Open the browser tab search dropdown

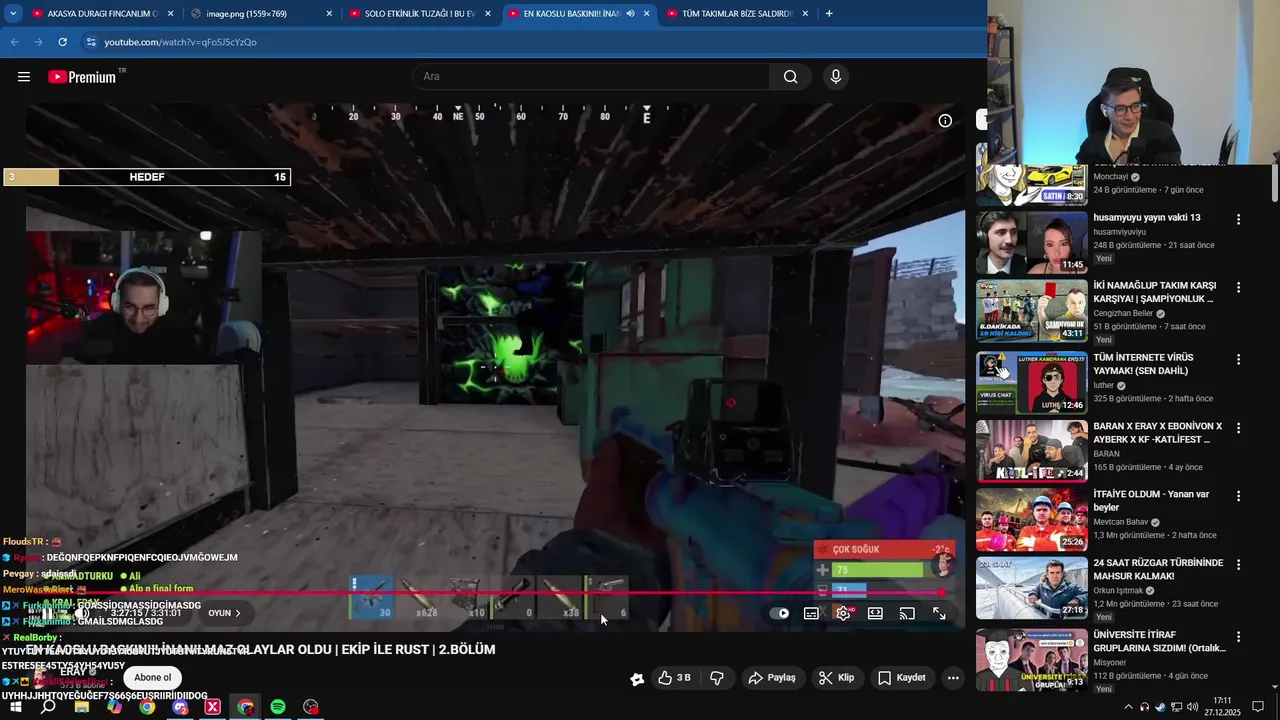[x=13, y=14]
